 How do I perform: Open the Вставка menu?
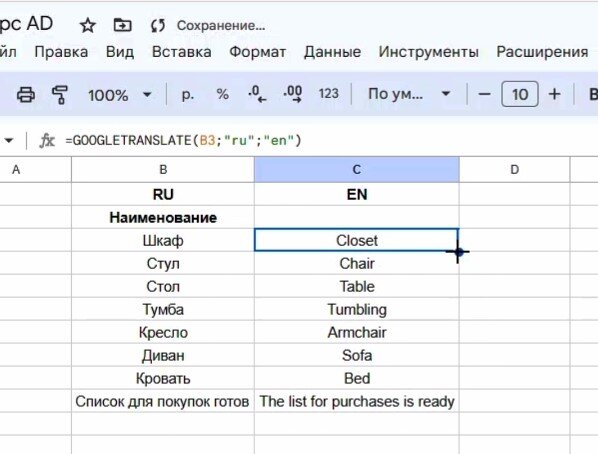[182, 52]
